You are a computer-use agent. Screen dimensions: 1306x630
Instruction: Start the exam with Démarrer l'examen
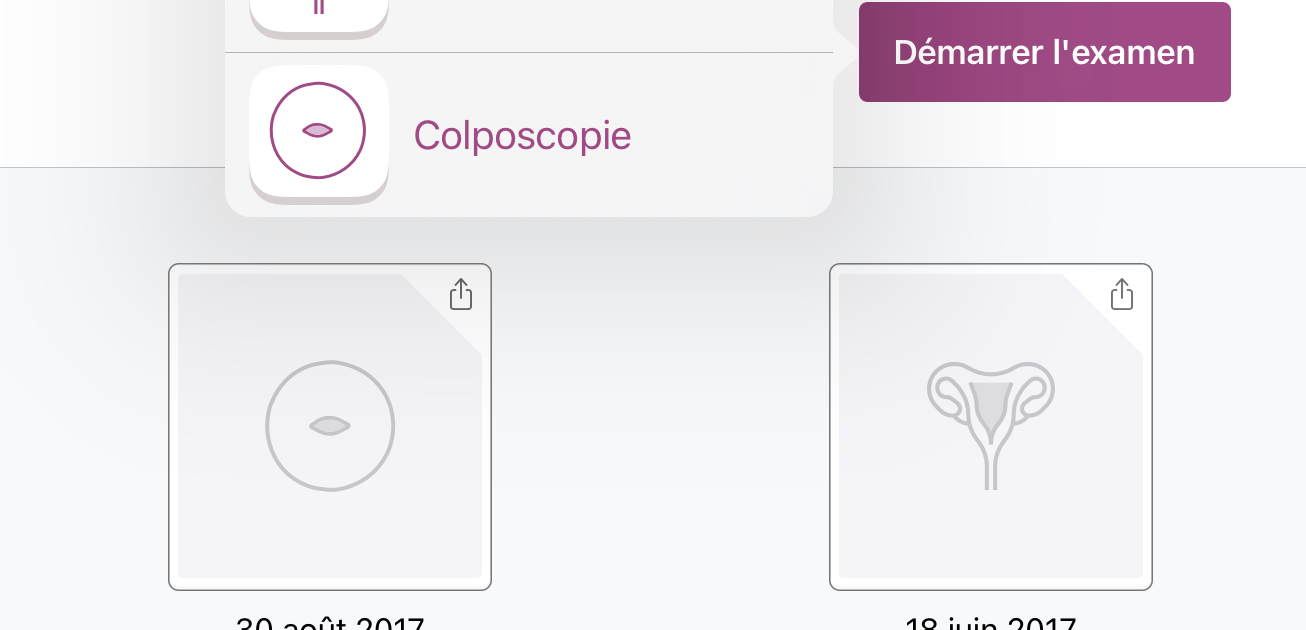[x=1044, y=52]
